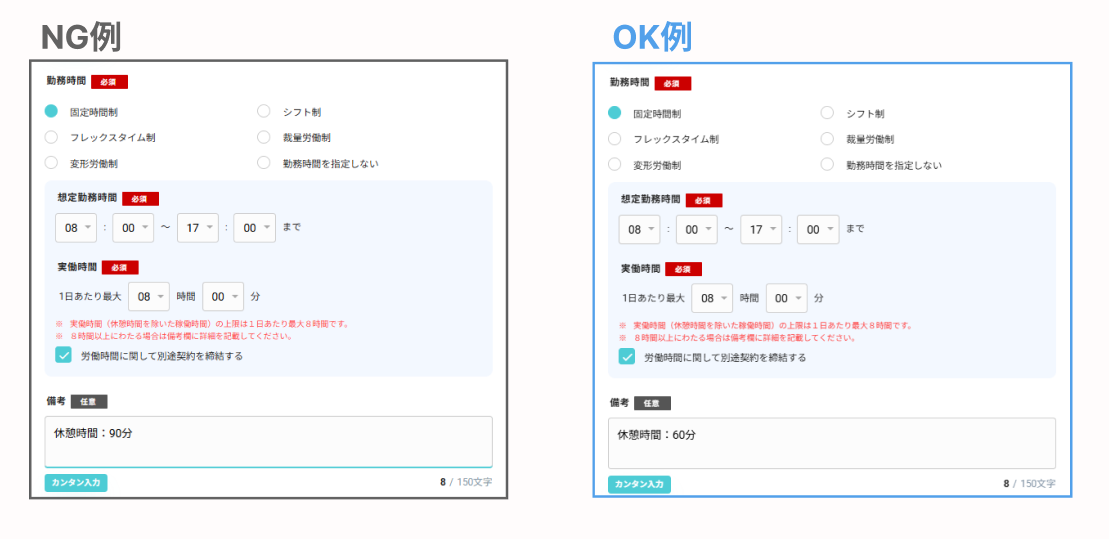The image size is (1109, 539).
Task: Click 8 / 150文字 counter in OK例
Action: 1029,483
